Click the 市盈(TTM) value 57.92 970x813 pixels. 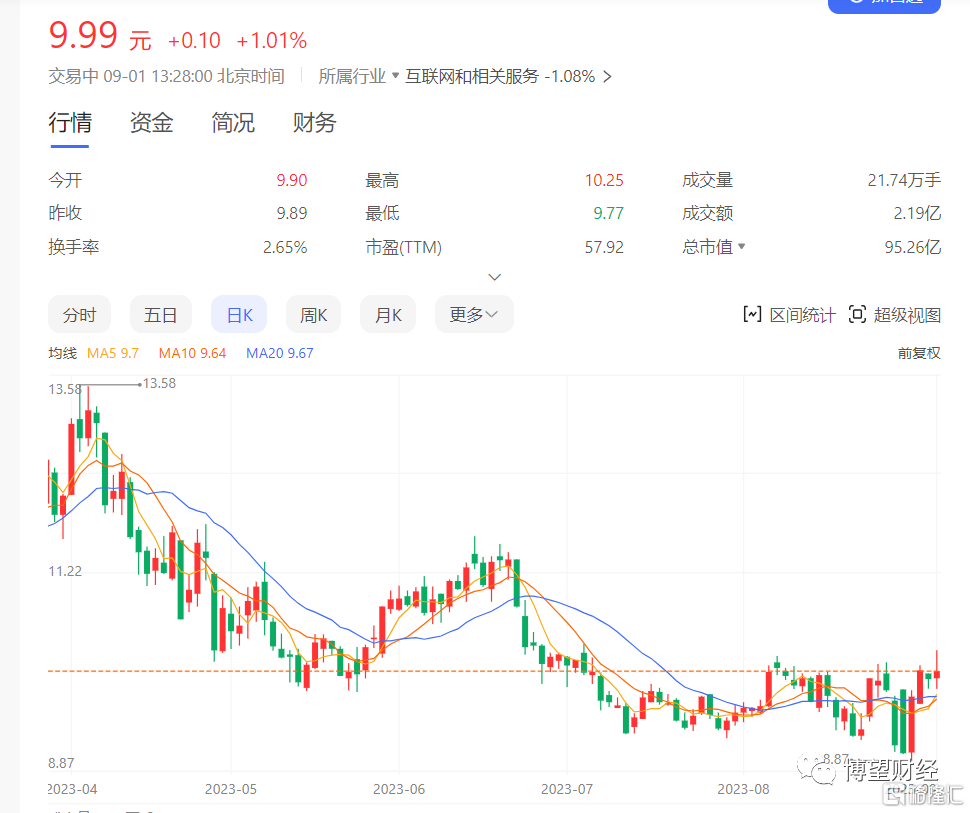pos(604,247)
